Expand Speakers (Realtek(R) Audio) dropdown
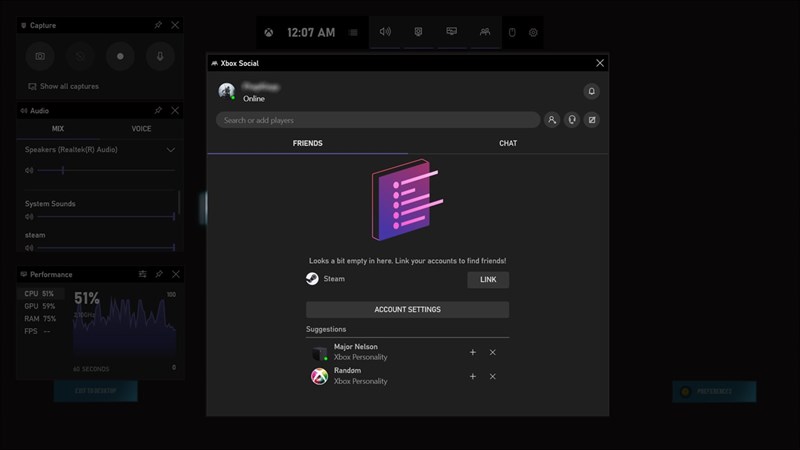 (171, 150)
